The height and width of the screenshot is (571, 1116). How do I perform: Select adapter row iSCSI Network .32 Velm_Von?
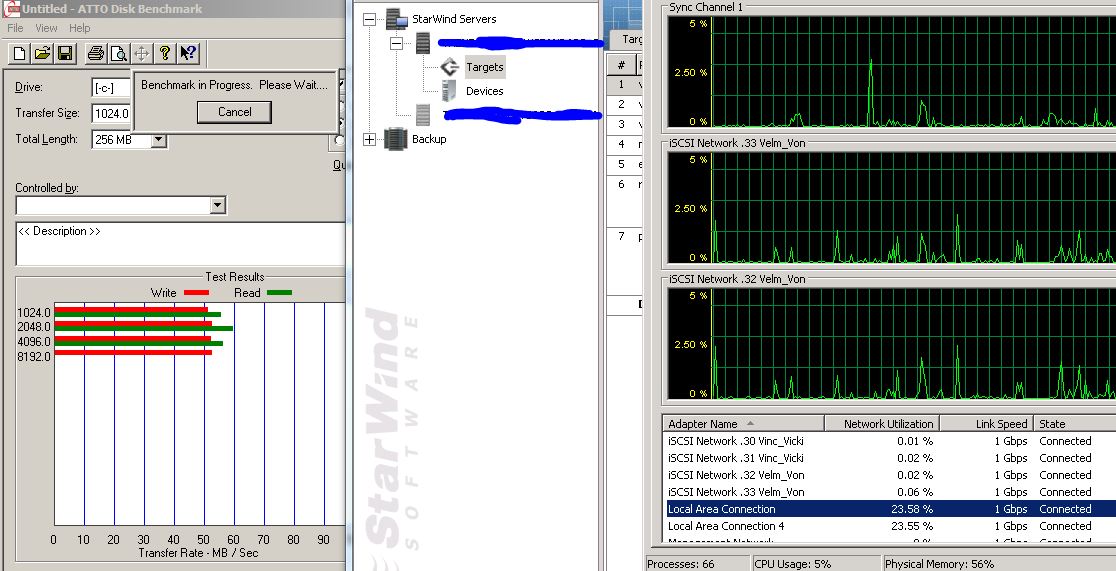click(x=889, y=475)
